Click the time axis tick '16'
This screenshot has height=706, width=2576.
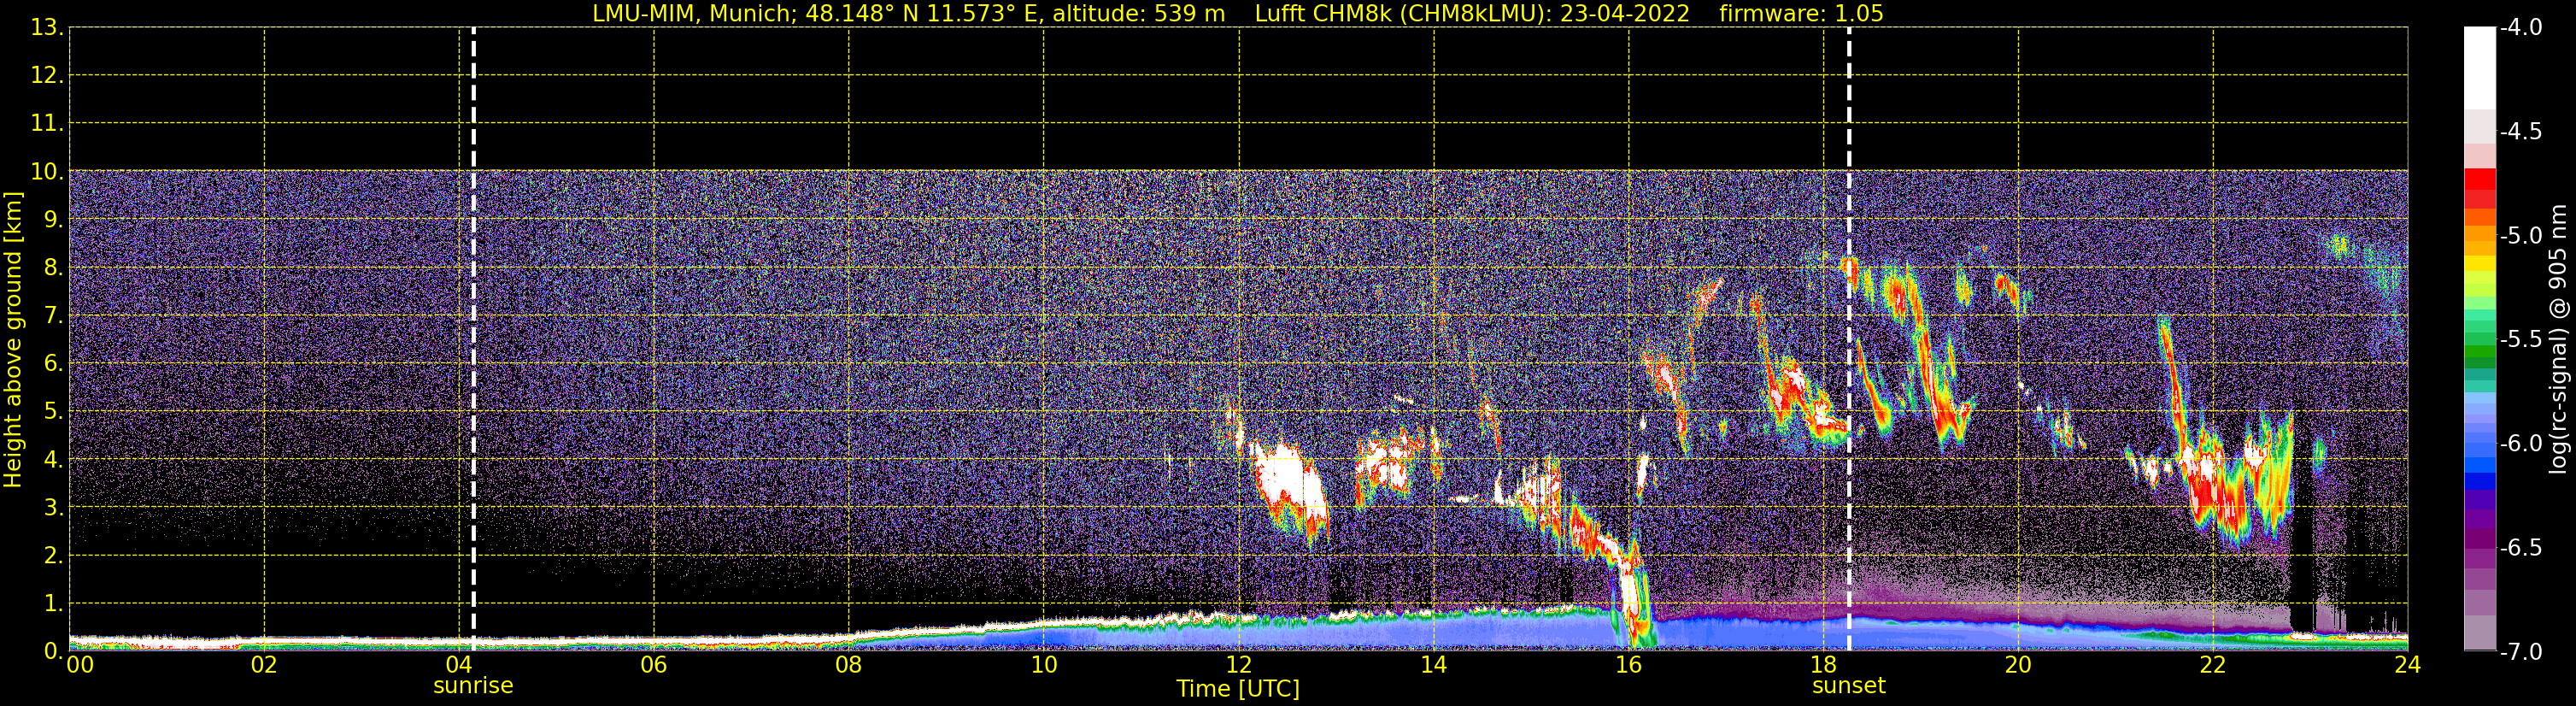coord(1629,665)
